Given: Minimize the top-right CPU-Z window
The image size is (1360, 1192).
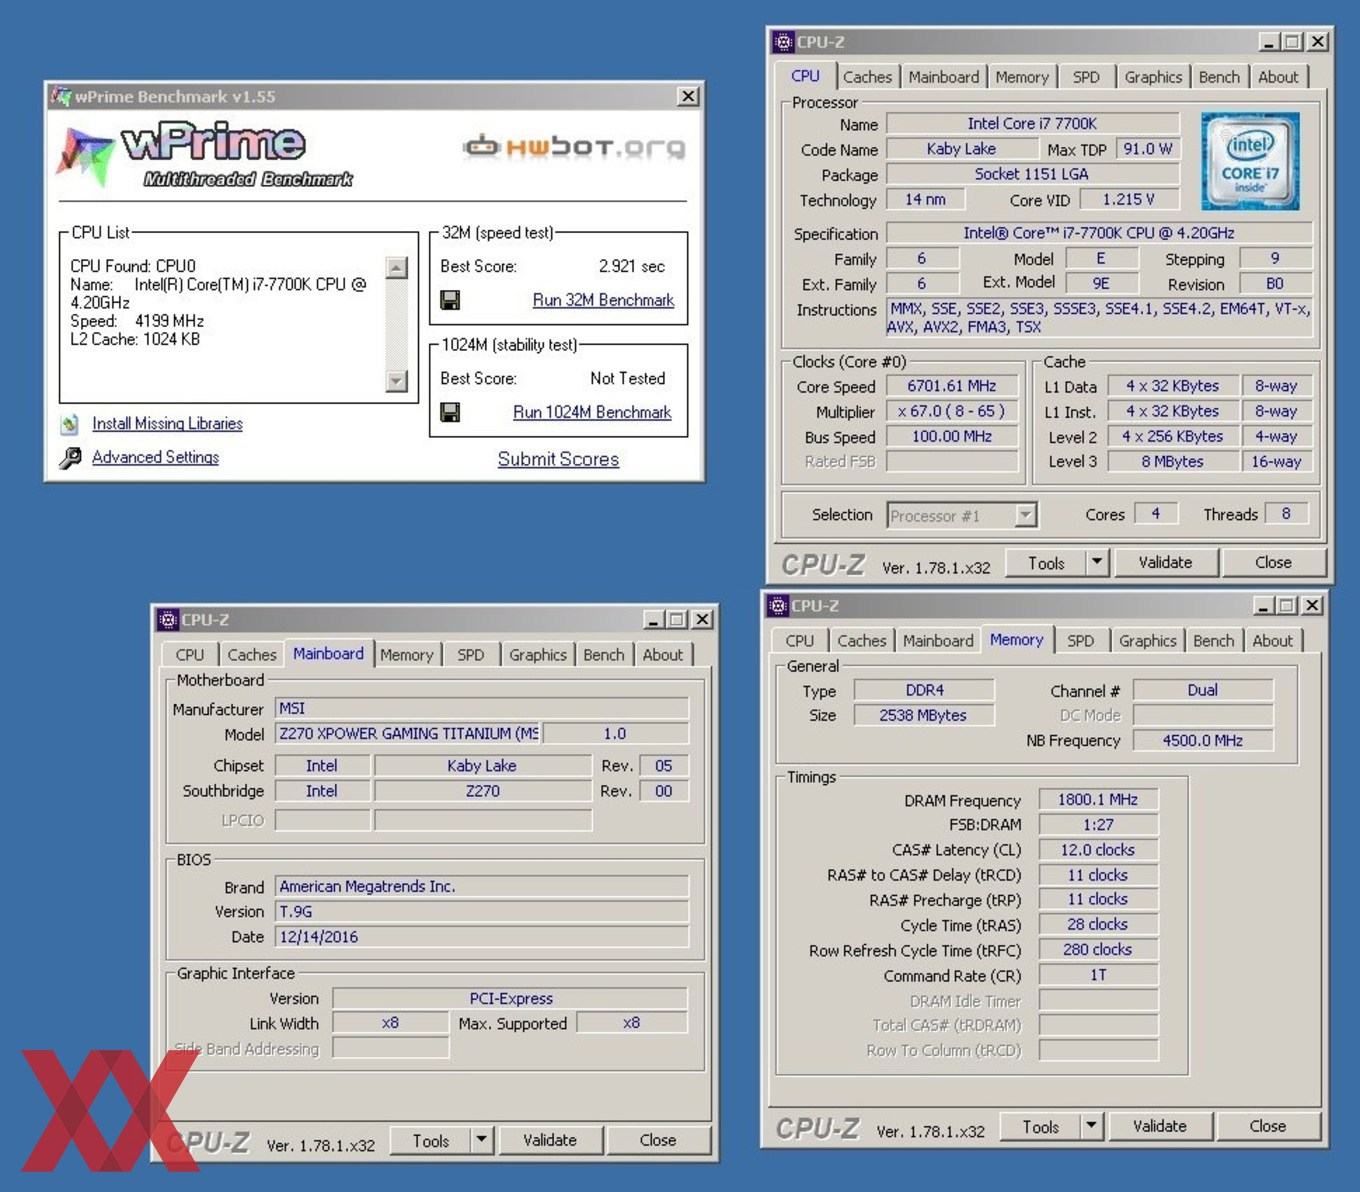Looking at the screenshot, I should coord(1269,42).
